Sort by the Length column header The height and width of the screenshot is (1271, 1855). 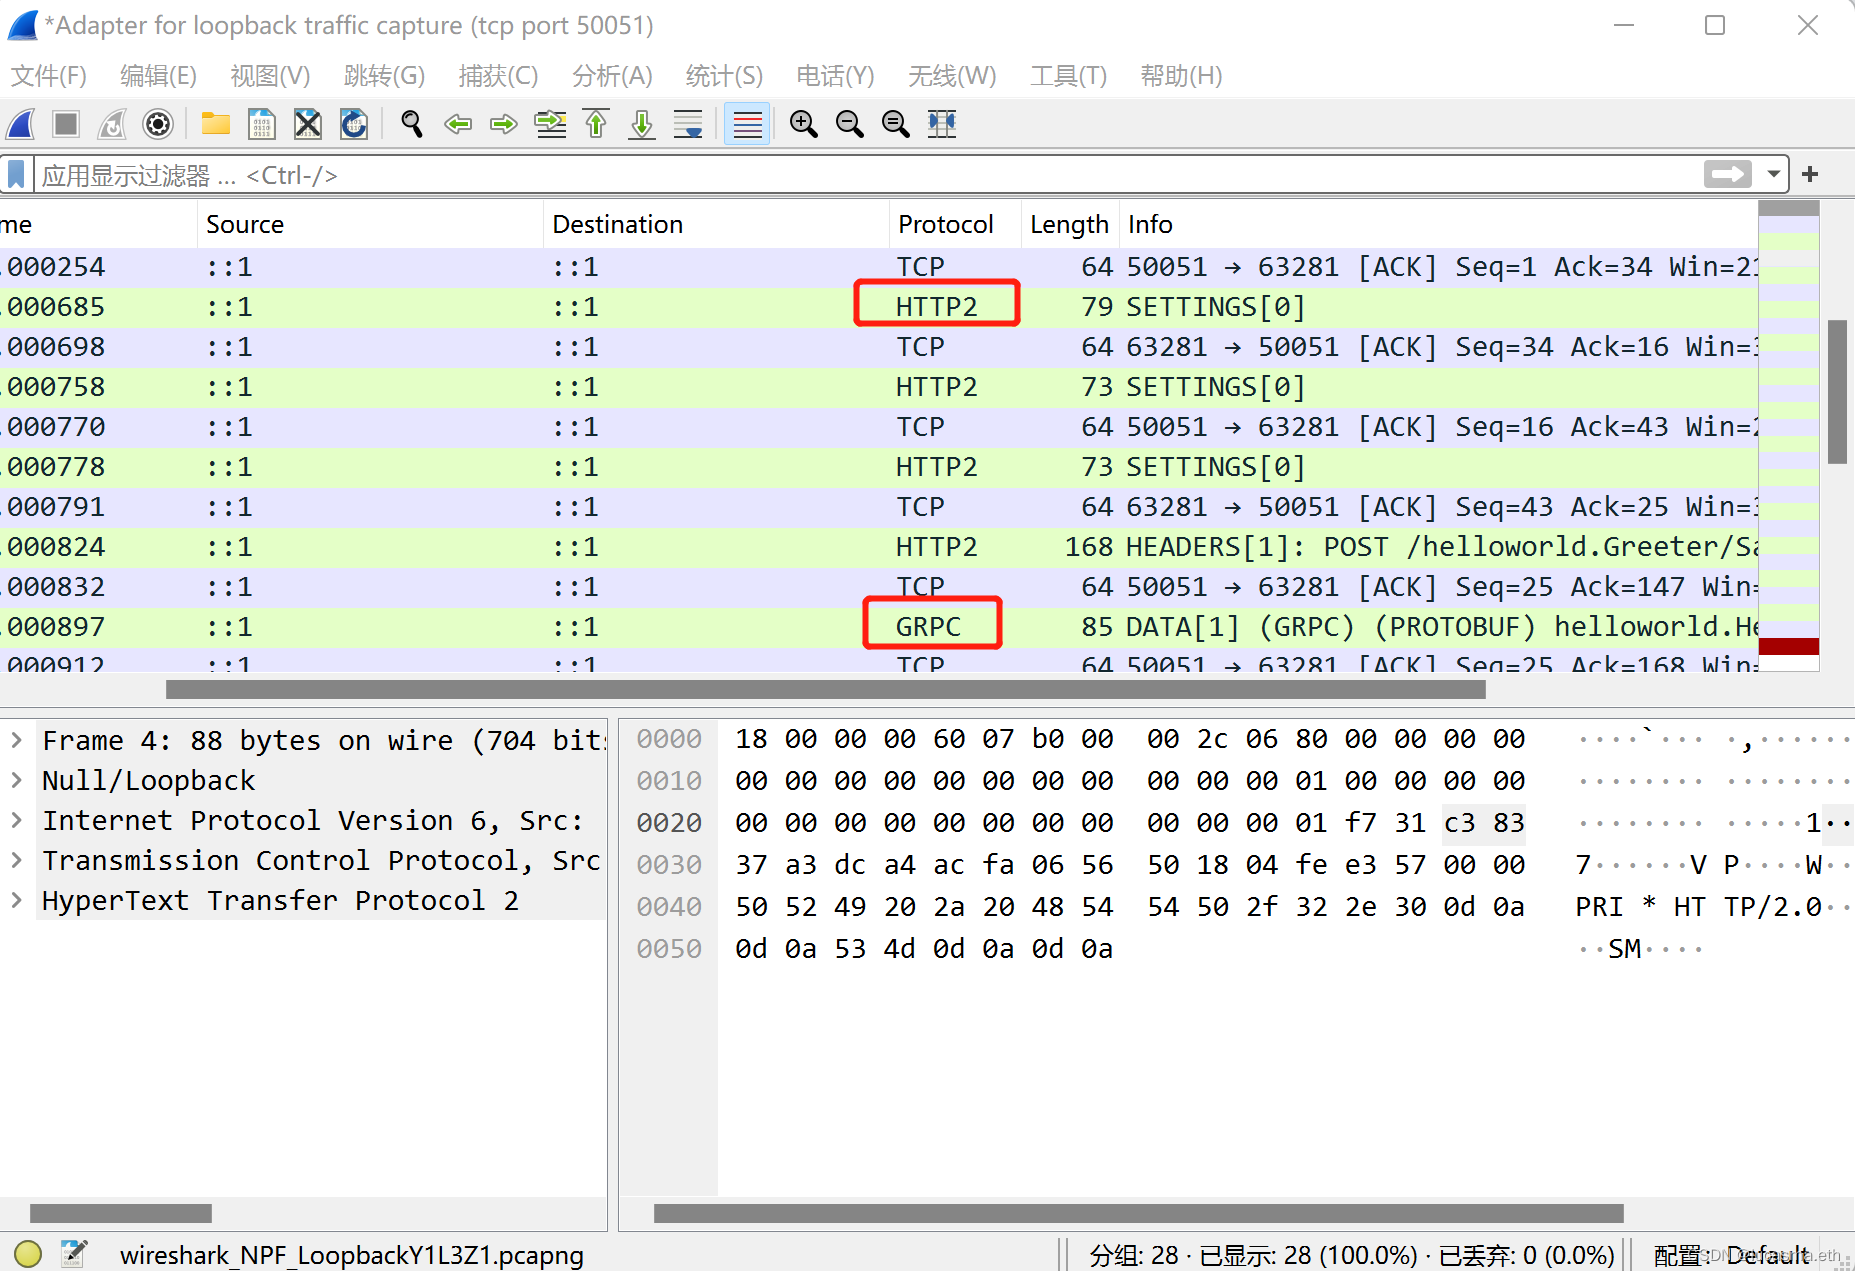pos(1069,224)
